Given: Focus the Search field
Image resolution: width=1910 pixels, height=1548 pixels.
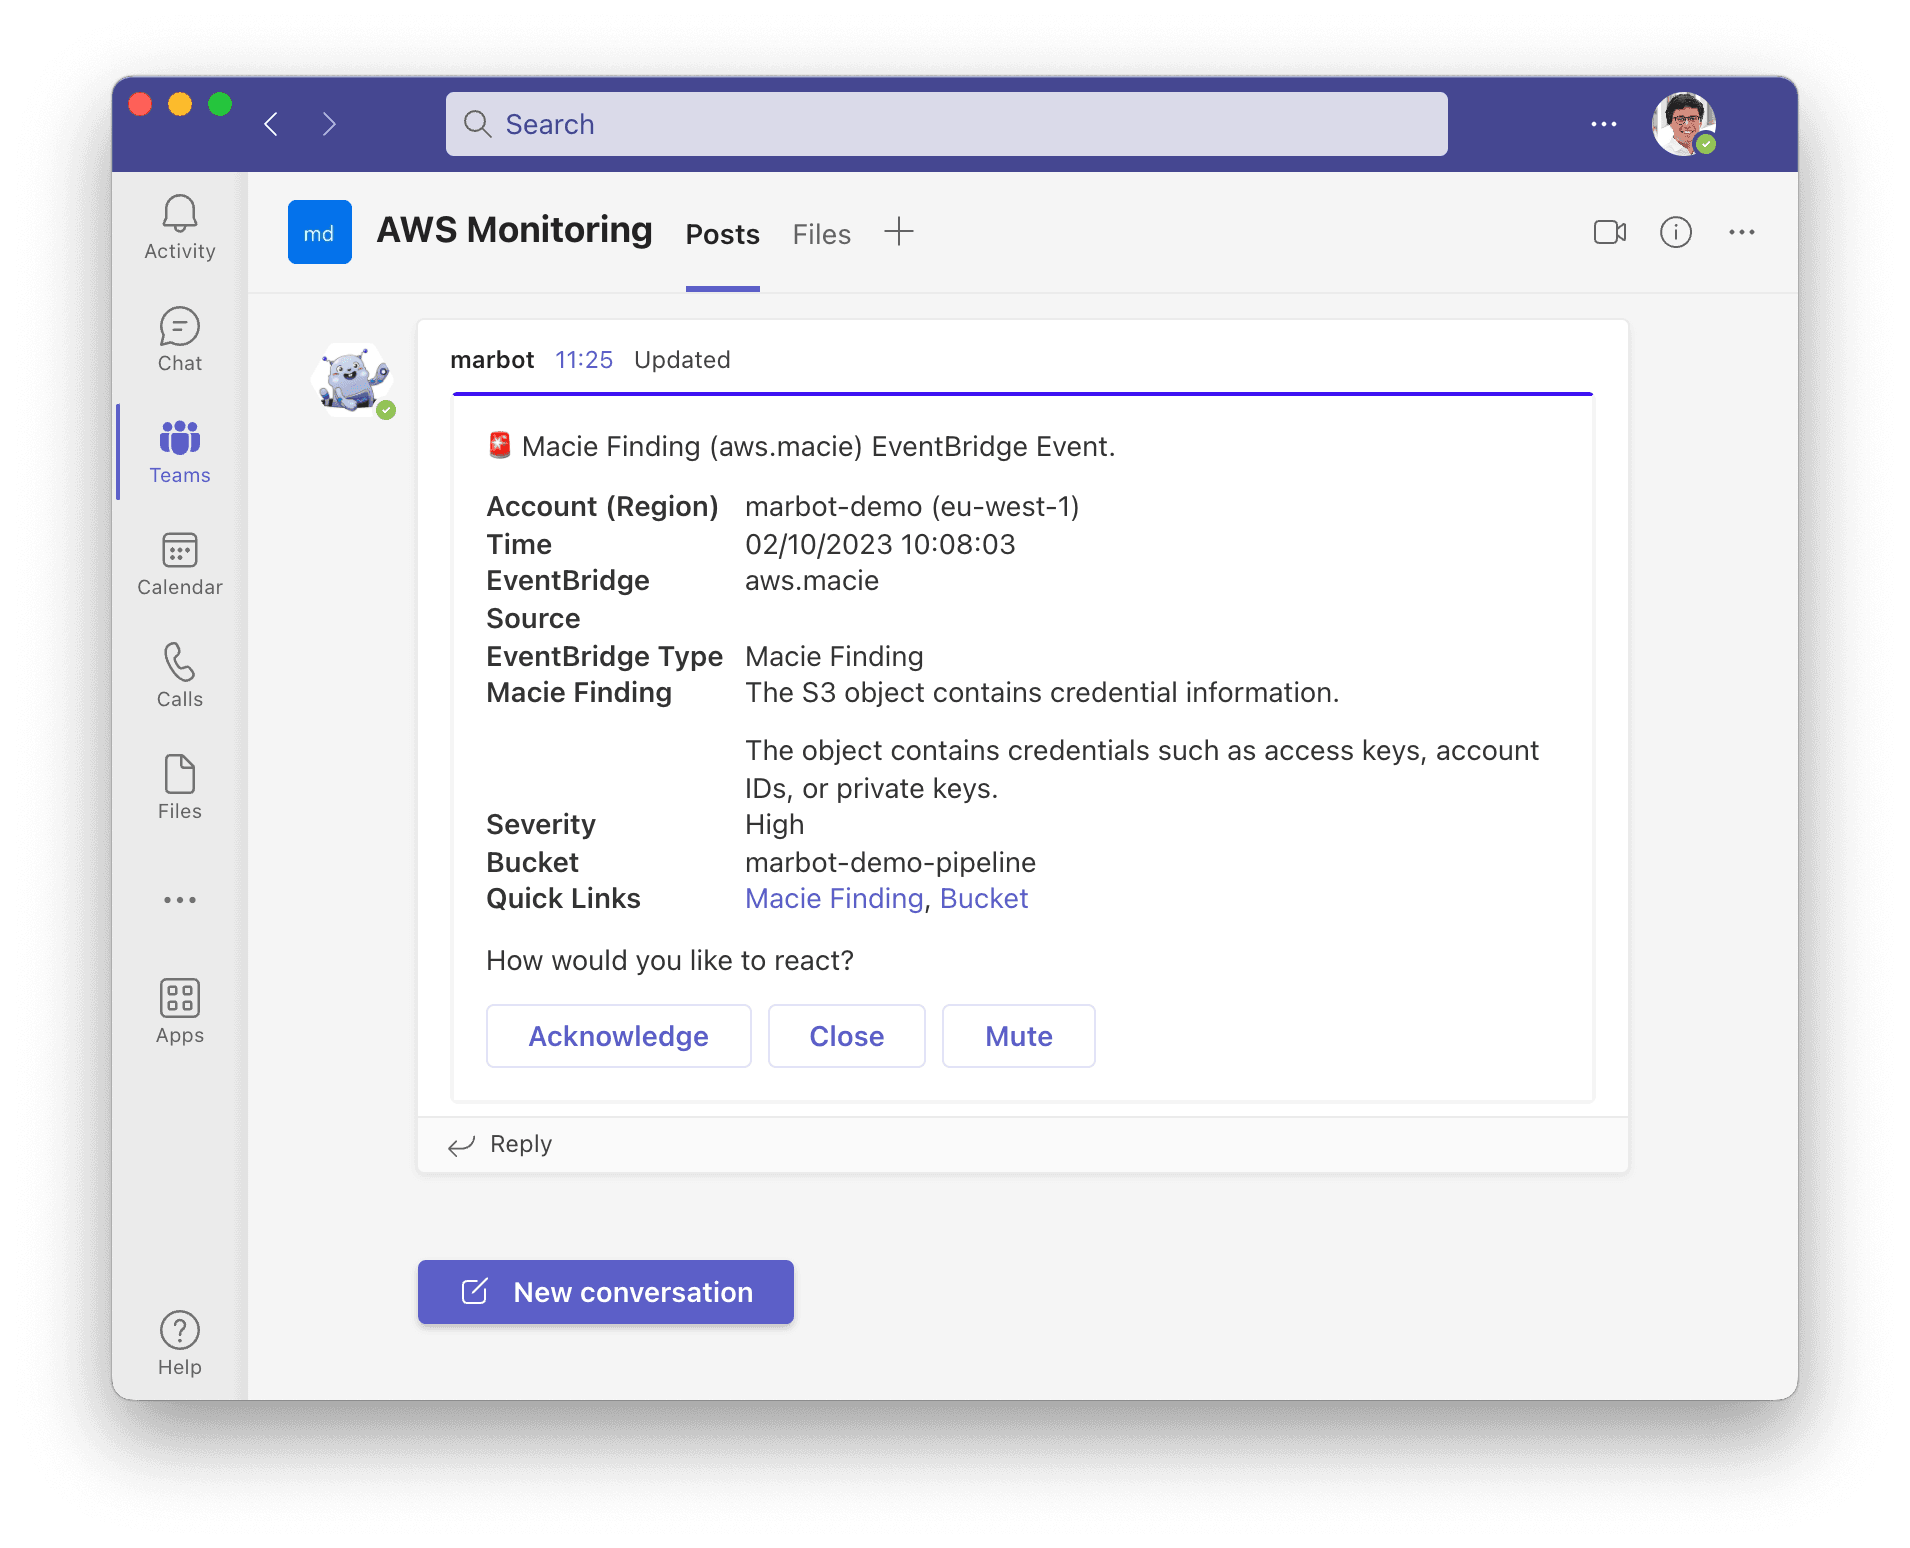Looking at the screenshot, I should 947,124.
